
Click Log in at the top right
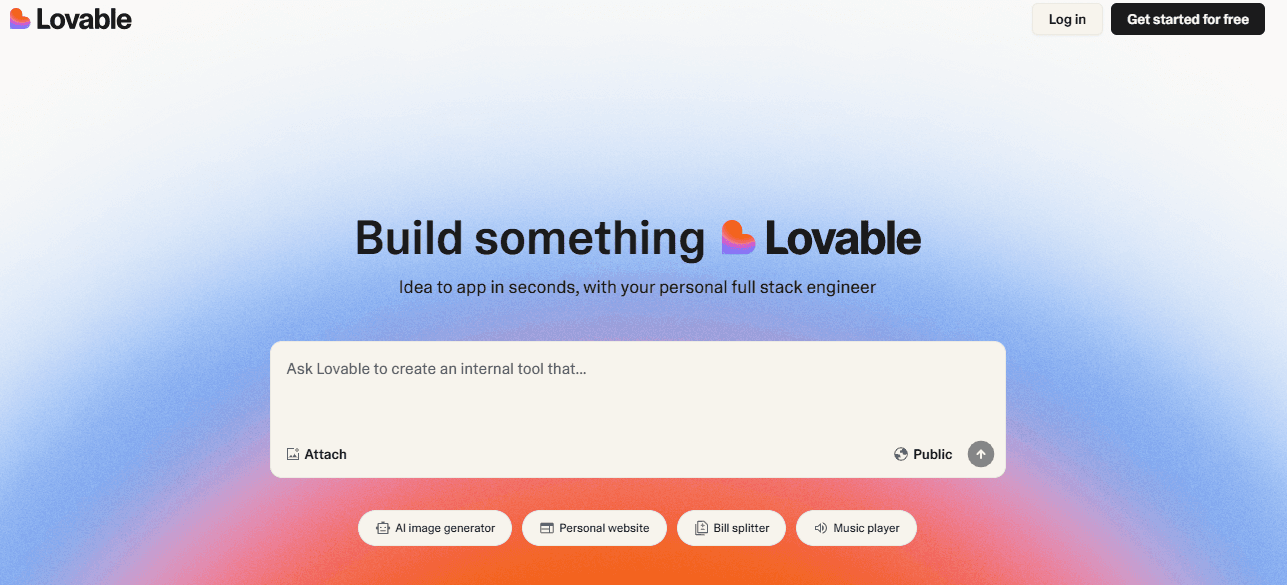coord(1066,19)
